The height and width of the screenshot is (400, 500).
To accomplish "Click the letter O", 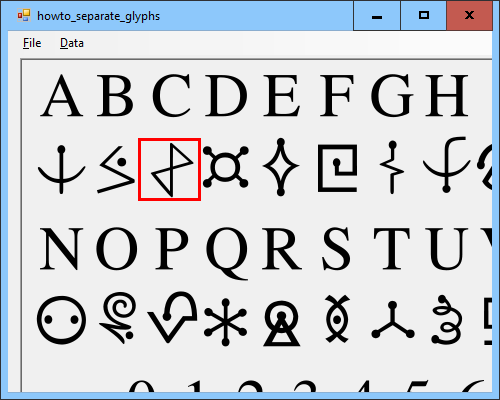I will pos(117,249).
